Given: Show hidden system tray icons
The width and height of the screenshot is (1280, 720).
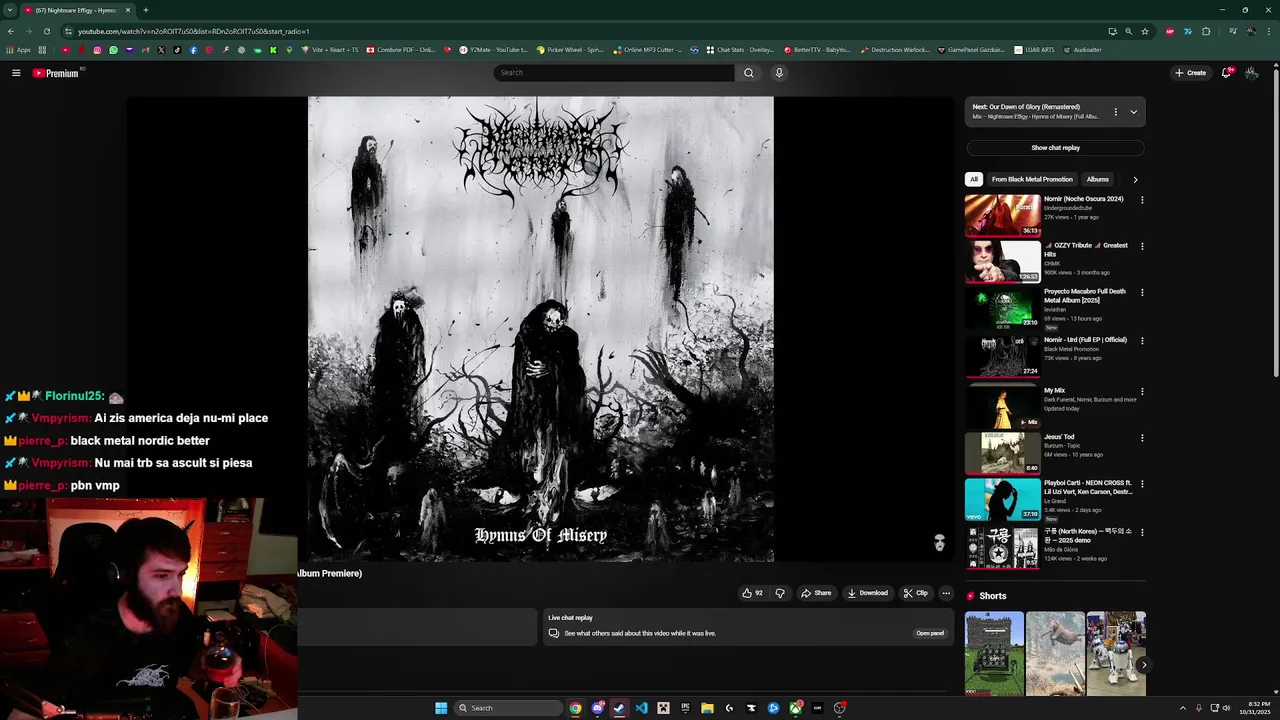Looking at the screenshot, I should tap(1183, 708).
